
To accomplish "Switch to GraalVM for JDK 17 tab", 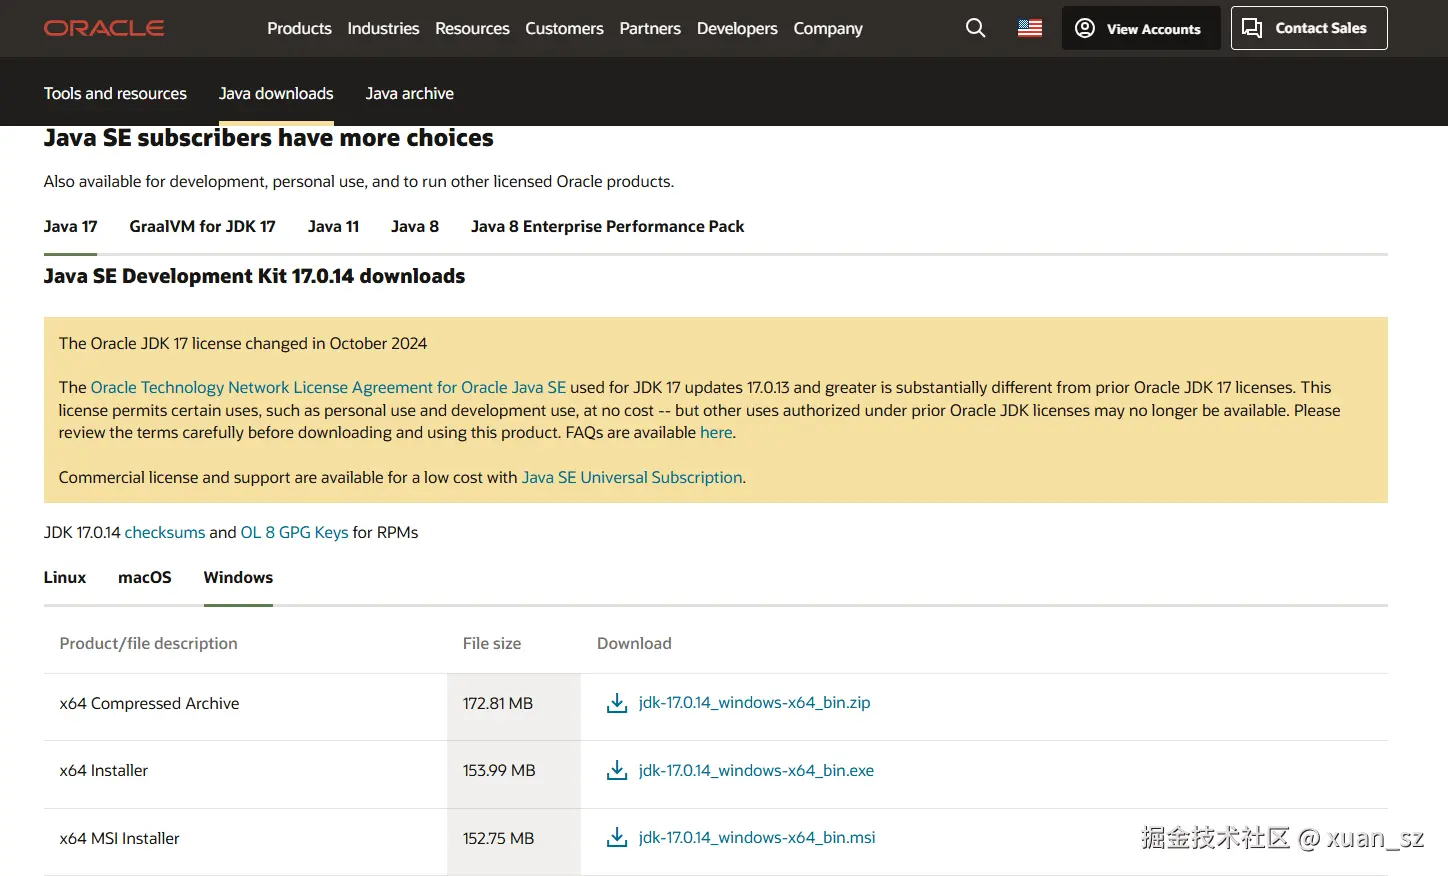I will [x=202, y=226].
